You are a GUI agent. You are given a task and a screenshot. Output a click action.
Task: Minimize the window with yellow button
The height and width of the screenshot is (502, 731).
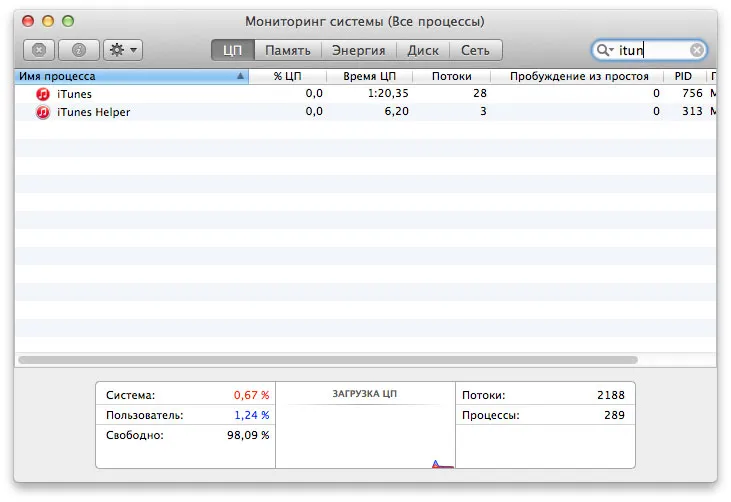(48, 21)
